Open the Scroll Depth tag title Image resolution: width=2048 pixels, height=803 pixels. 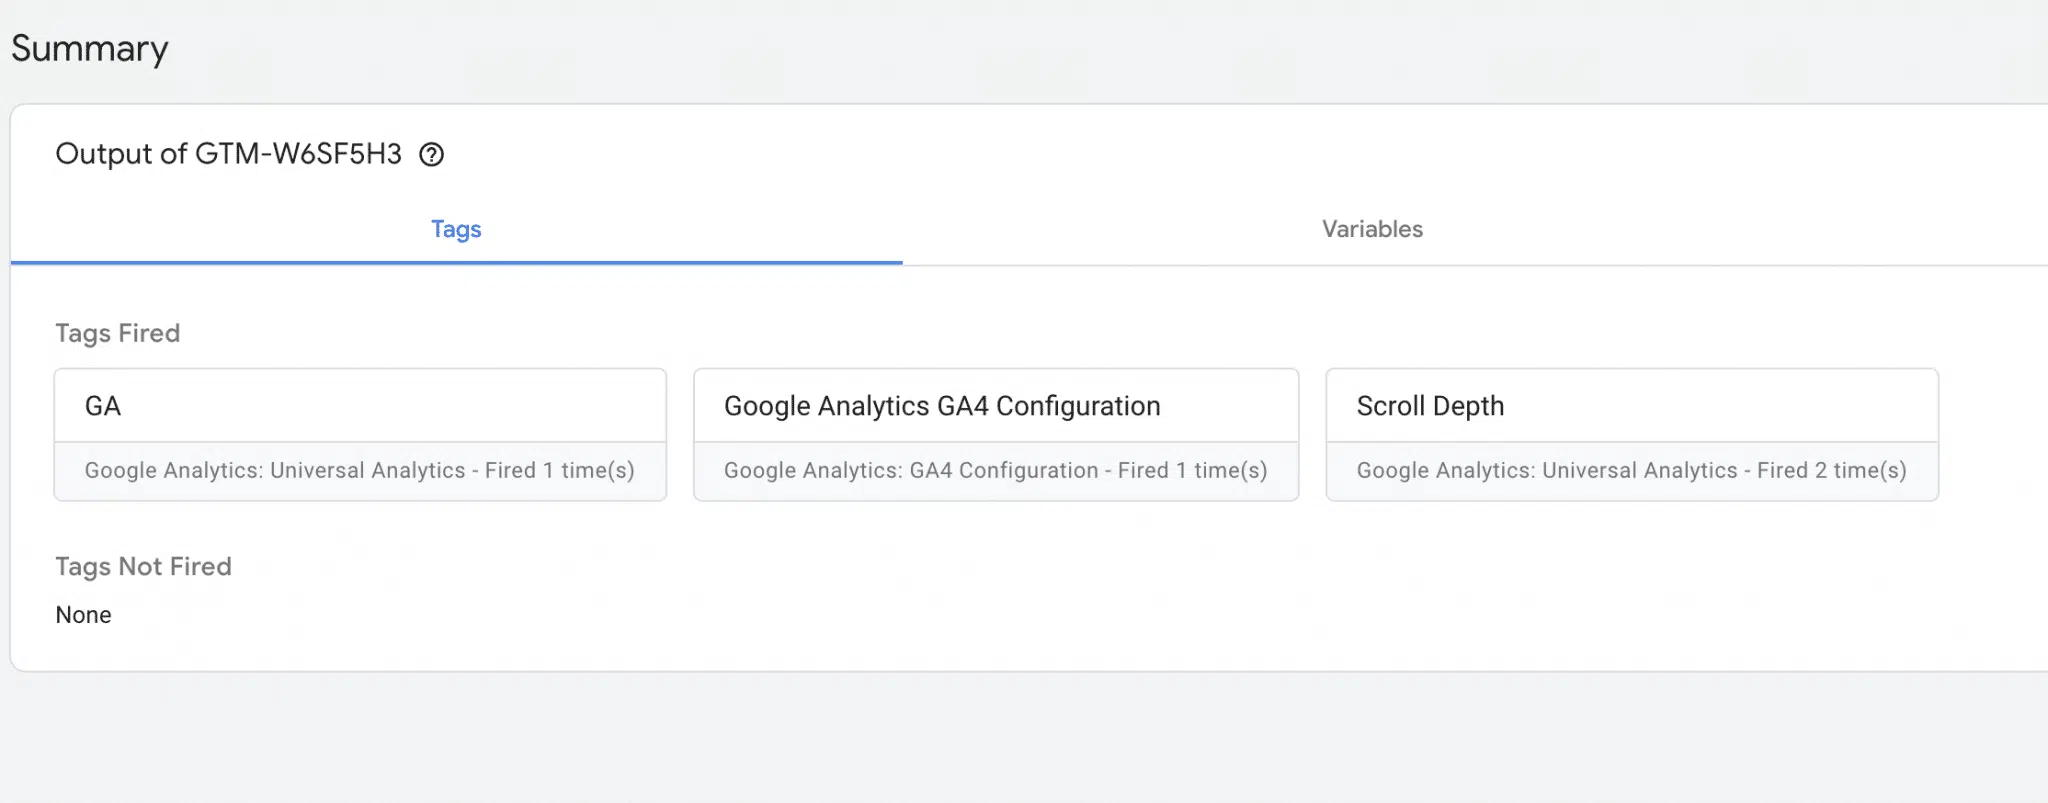click(x=1430, y=406)
